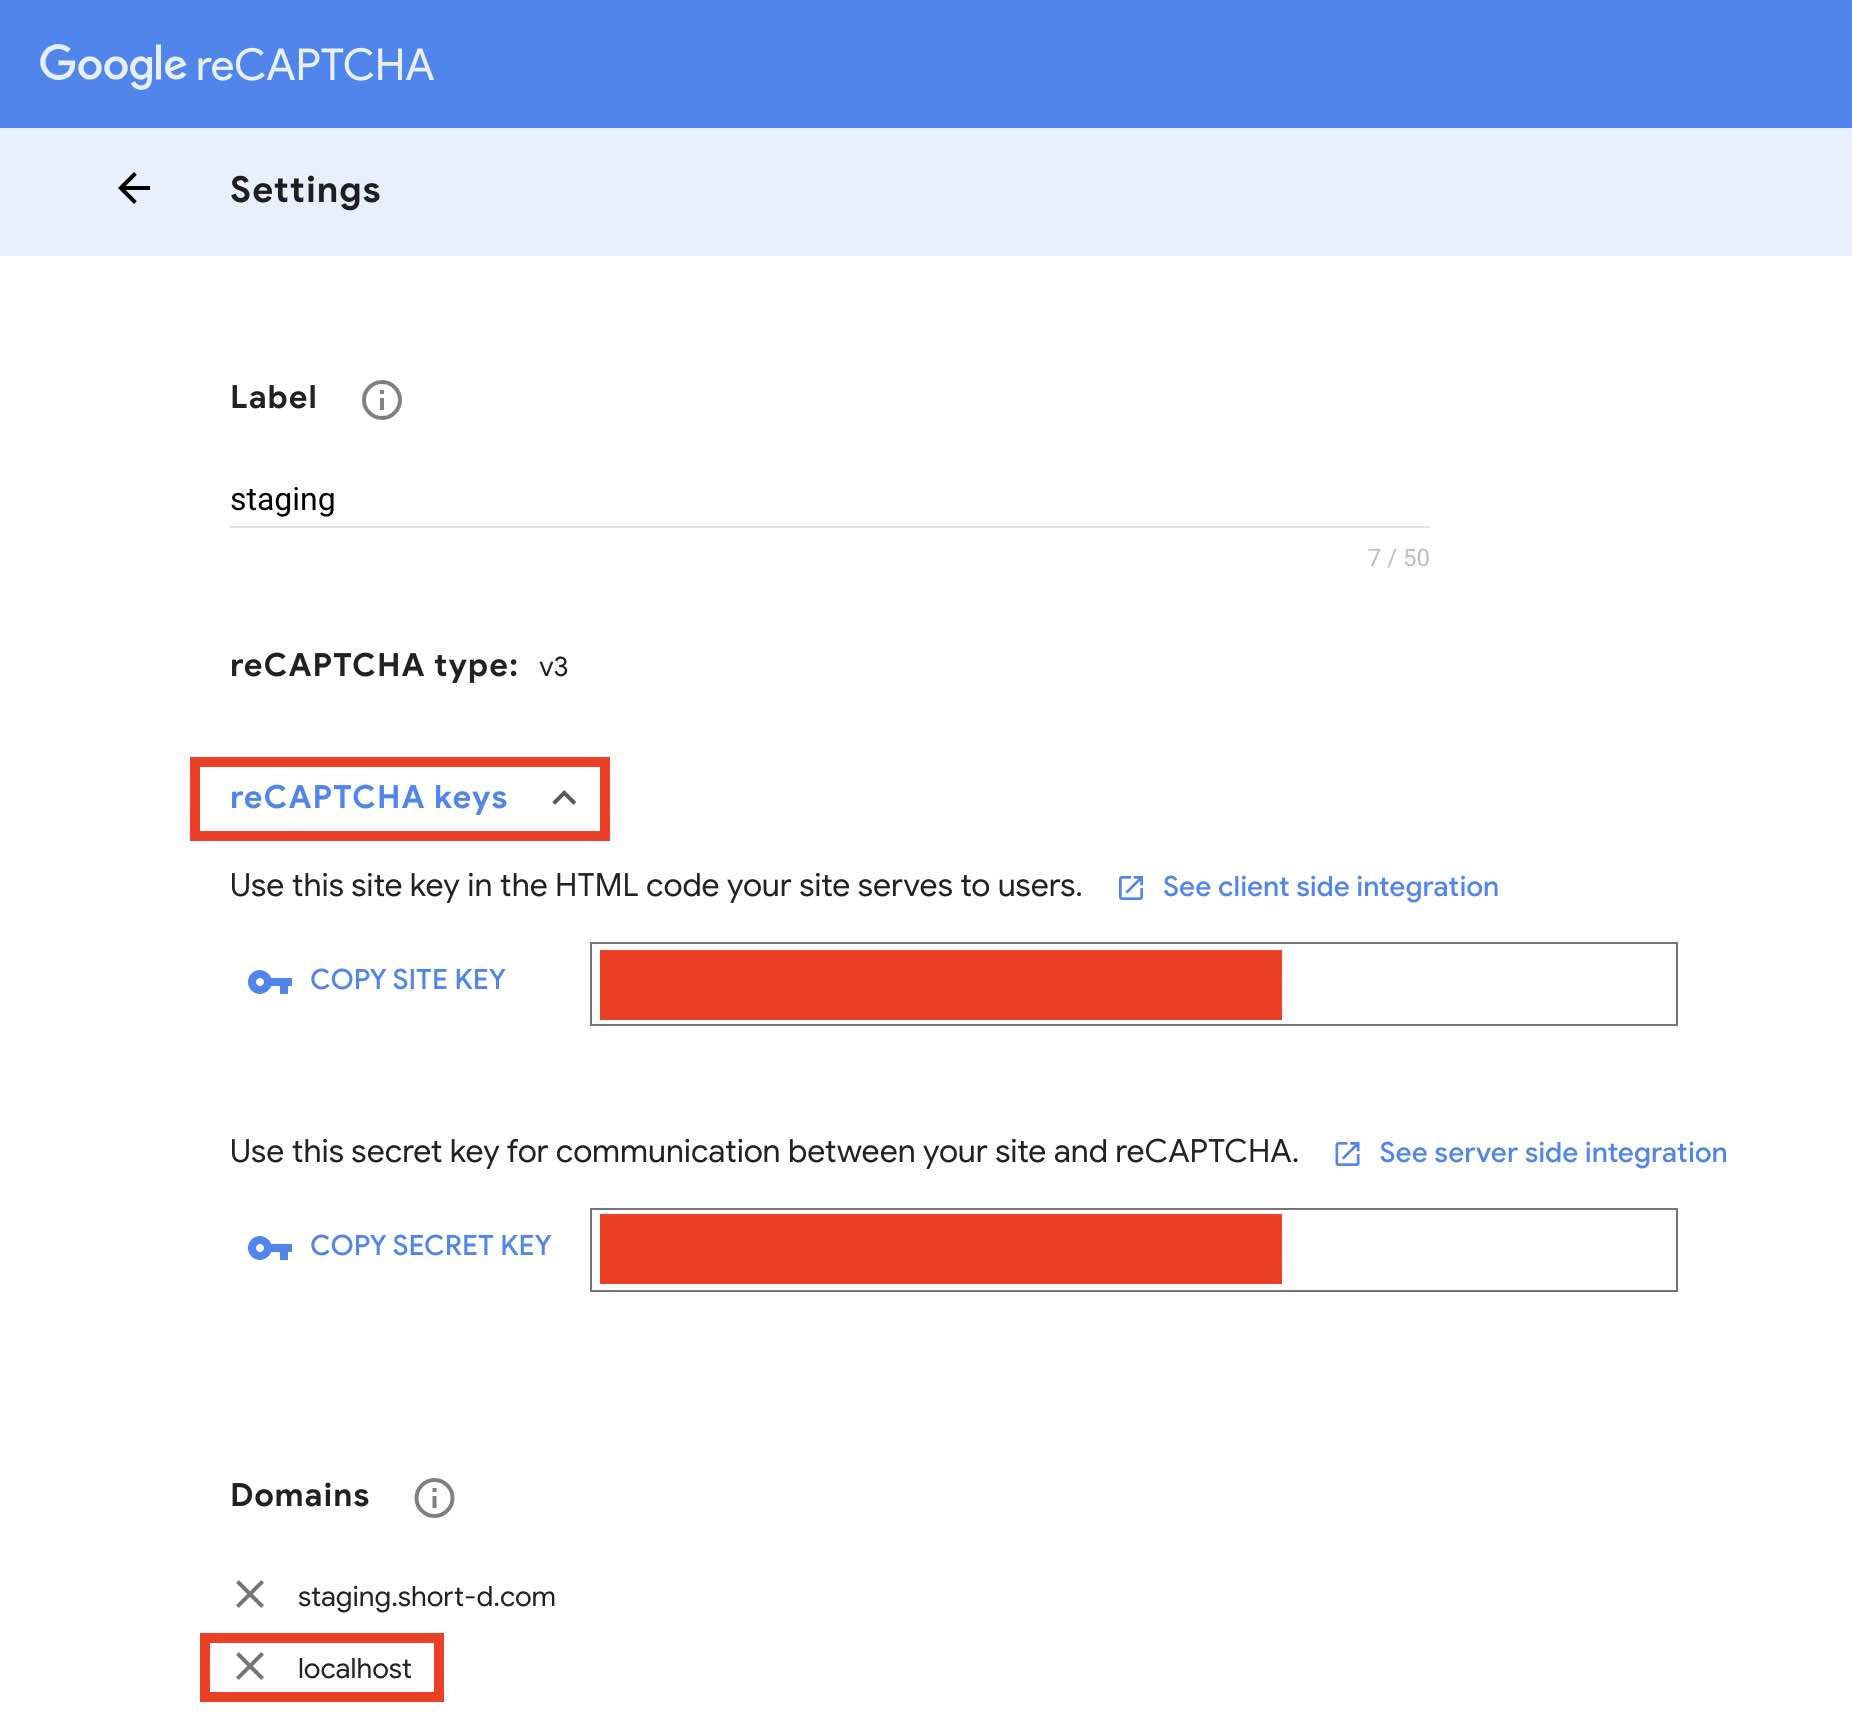Screen dimensions: 1852x1716
Task: Click the localhost domain text
Action: pos(354,1668)
